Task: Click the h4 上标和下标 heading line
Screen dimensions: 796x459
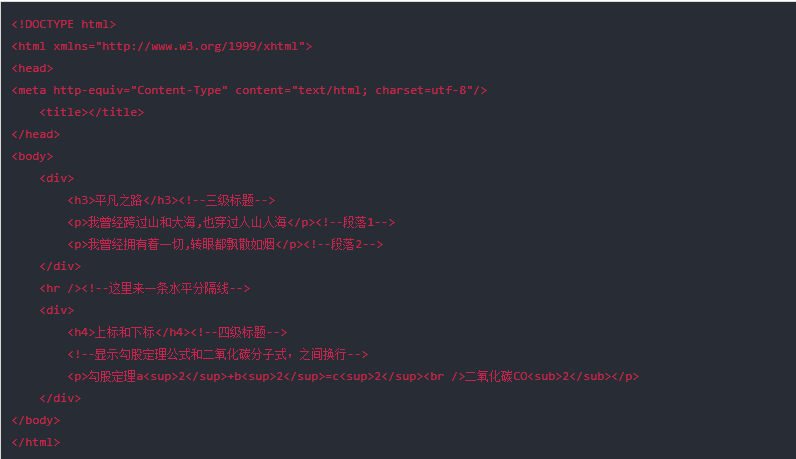Action: tap(178, 332)
